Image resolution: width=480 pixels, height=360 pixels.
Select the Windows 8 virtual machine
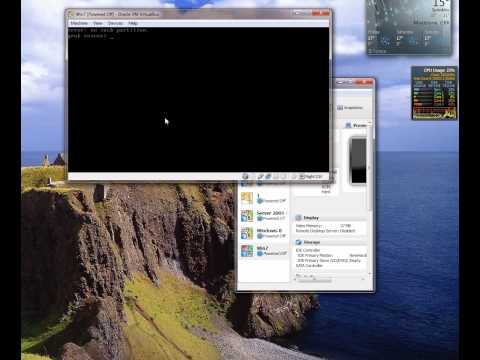pos(264,233)
